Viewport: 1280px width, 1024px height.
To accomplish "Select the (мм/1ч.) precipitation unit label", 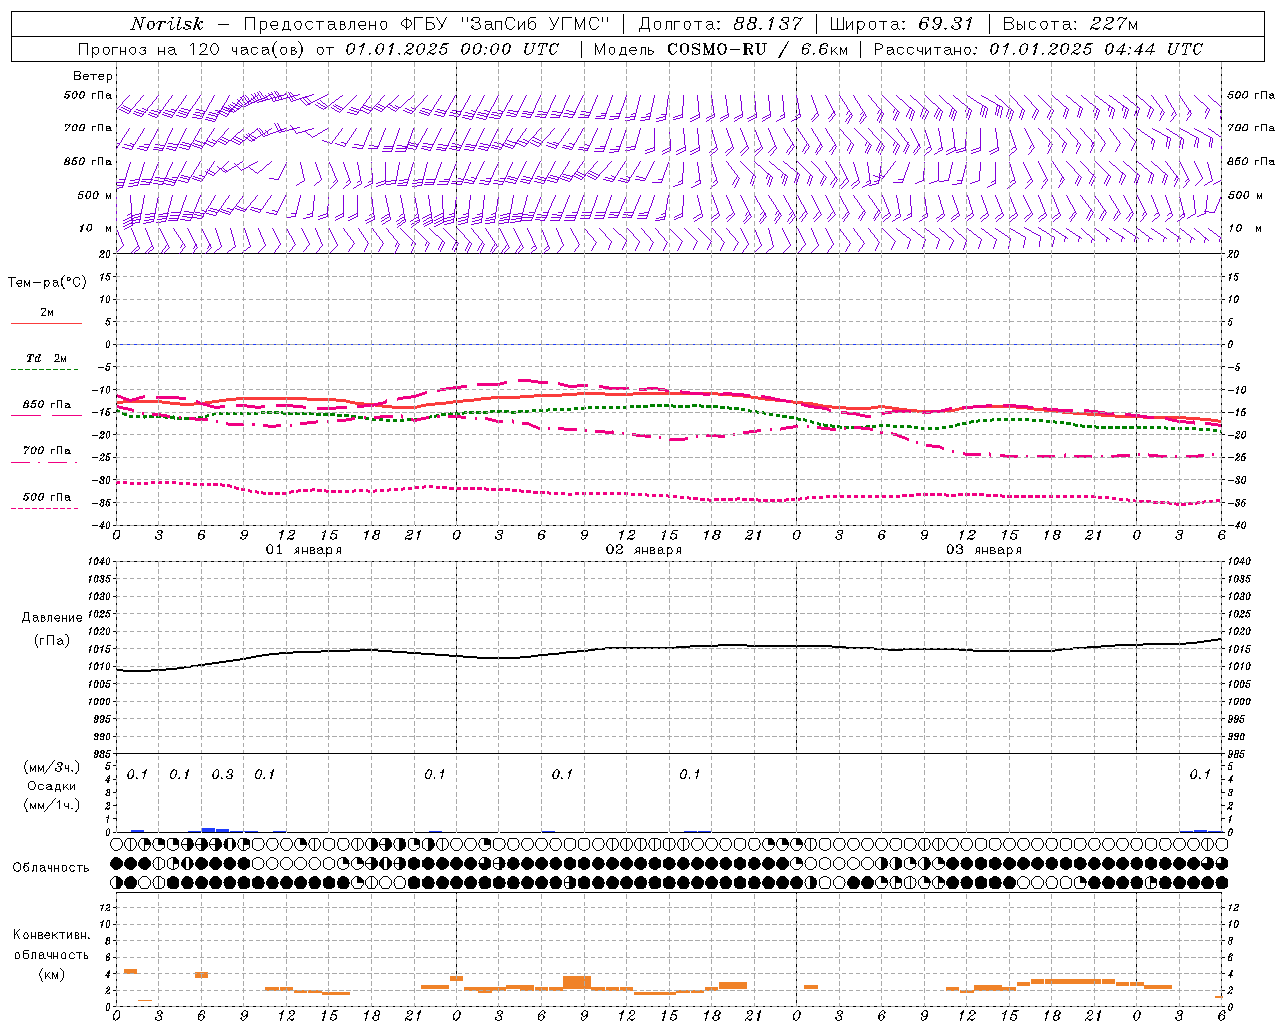I will [x=52, y=805].
